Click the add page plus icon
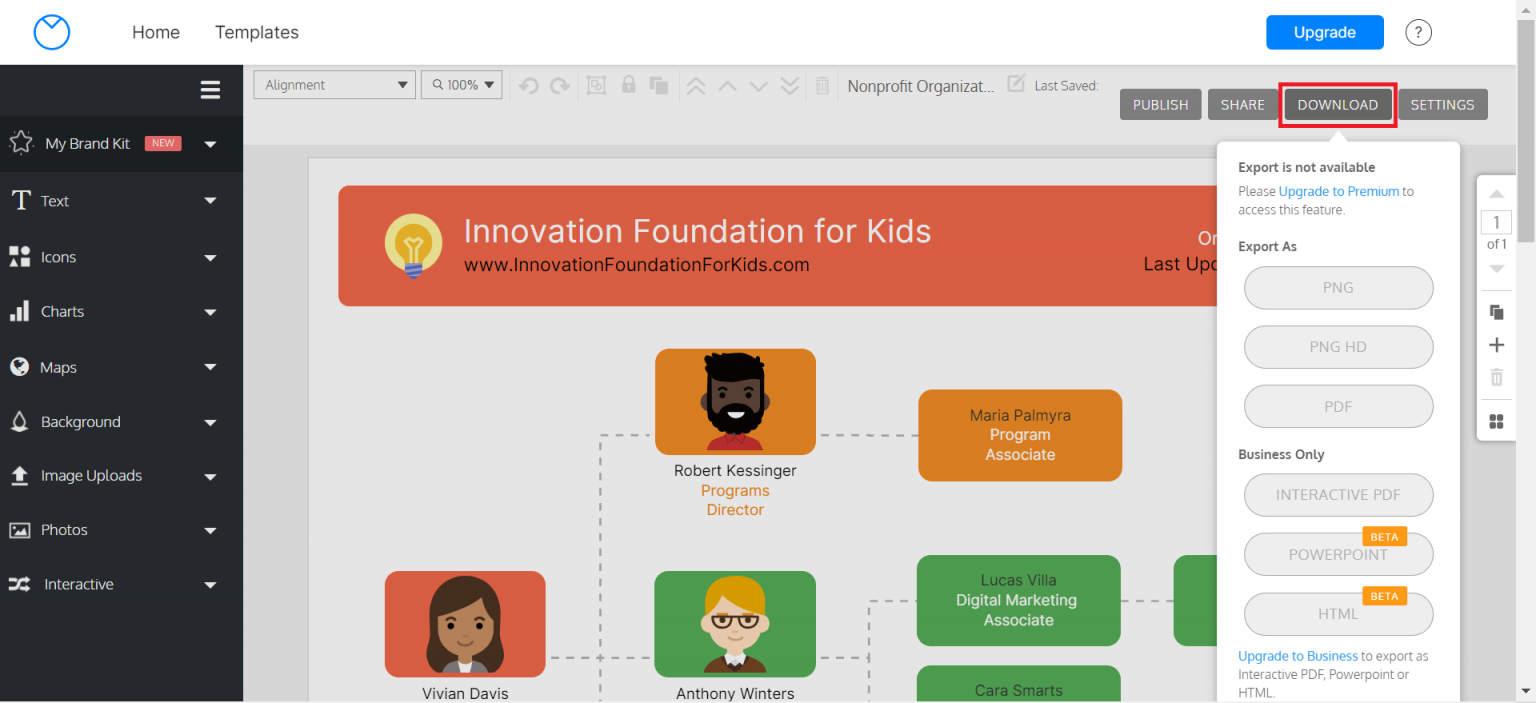Screen dimensions: 1536x703 [1497, 345]
